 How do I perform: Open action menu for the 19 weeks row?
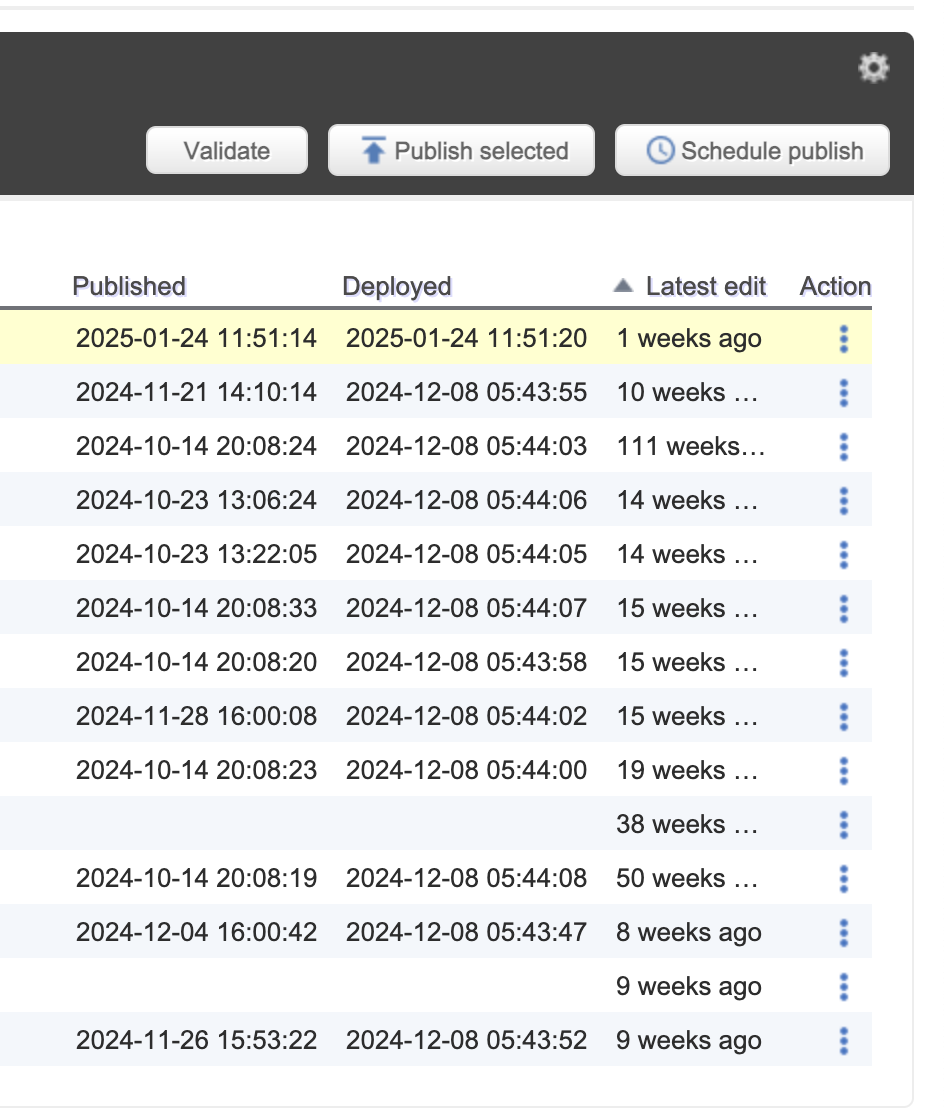pyautogui.click(x=843, y=770)
